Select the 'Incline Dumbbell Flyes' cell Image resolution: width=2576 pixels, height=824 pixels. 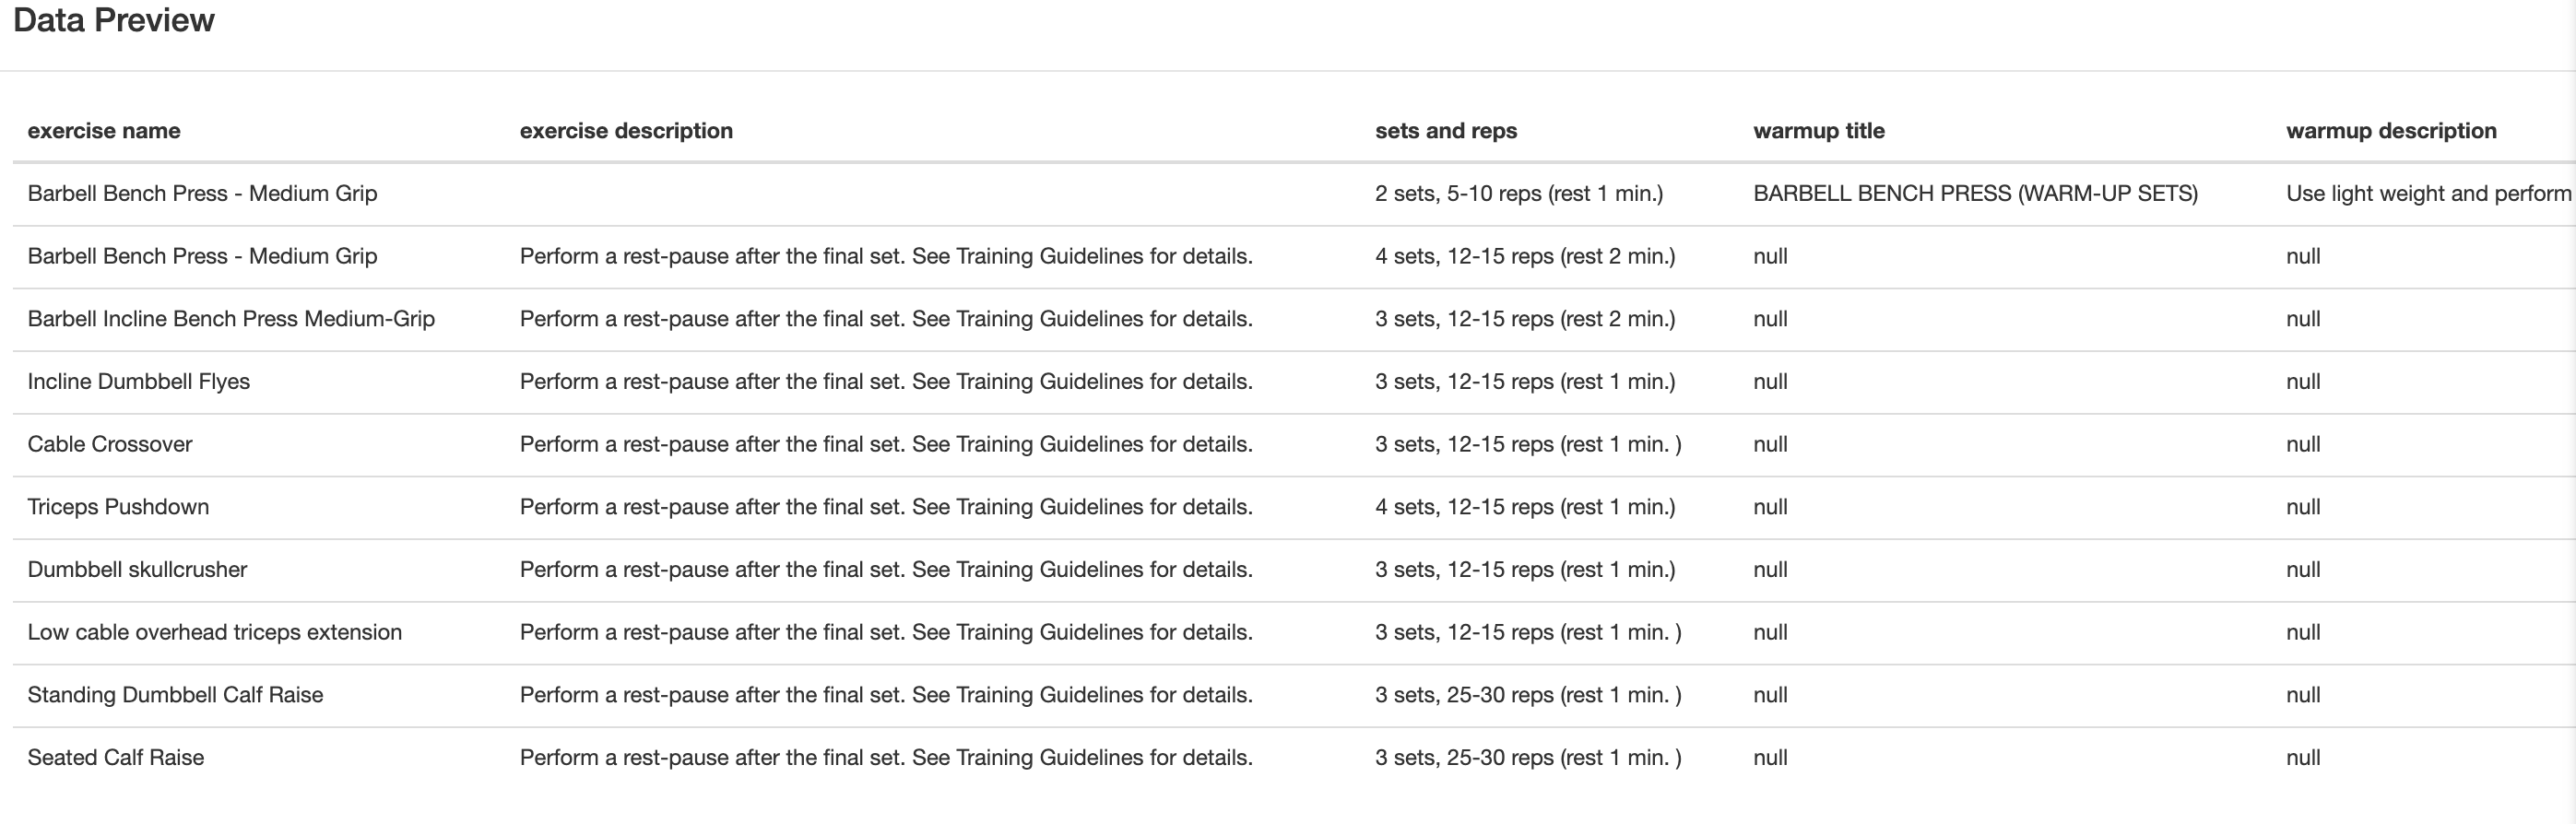click(x=139, y=381)
